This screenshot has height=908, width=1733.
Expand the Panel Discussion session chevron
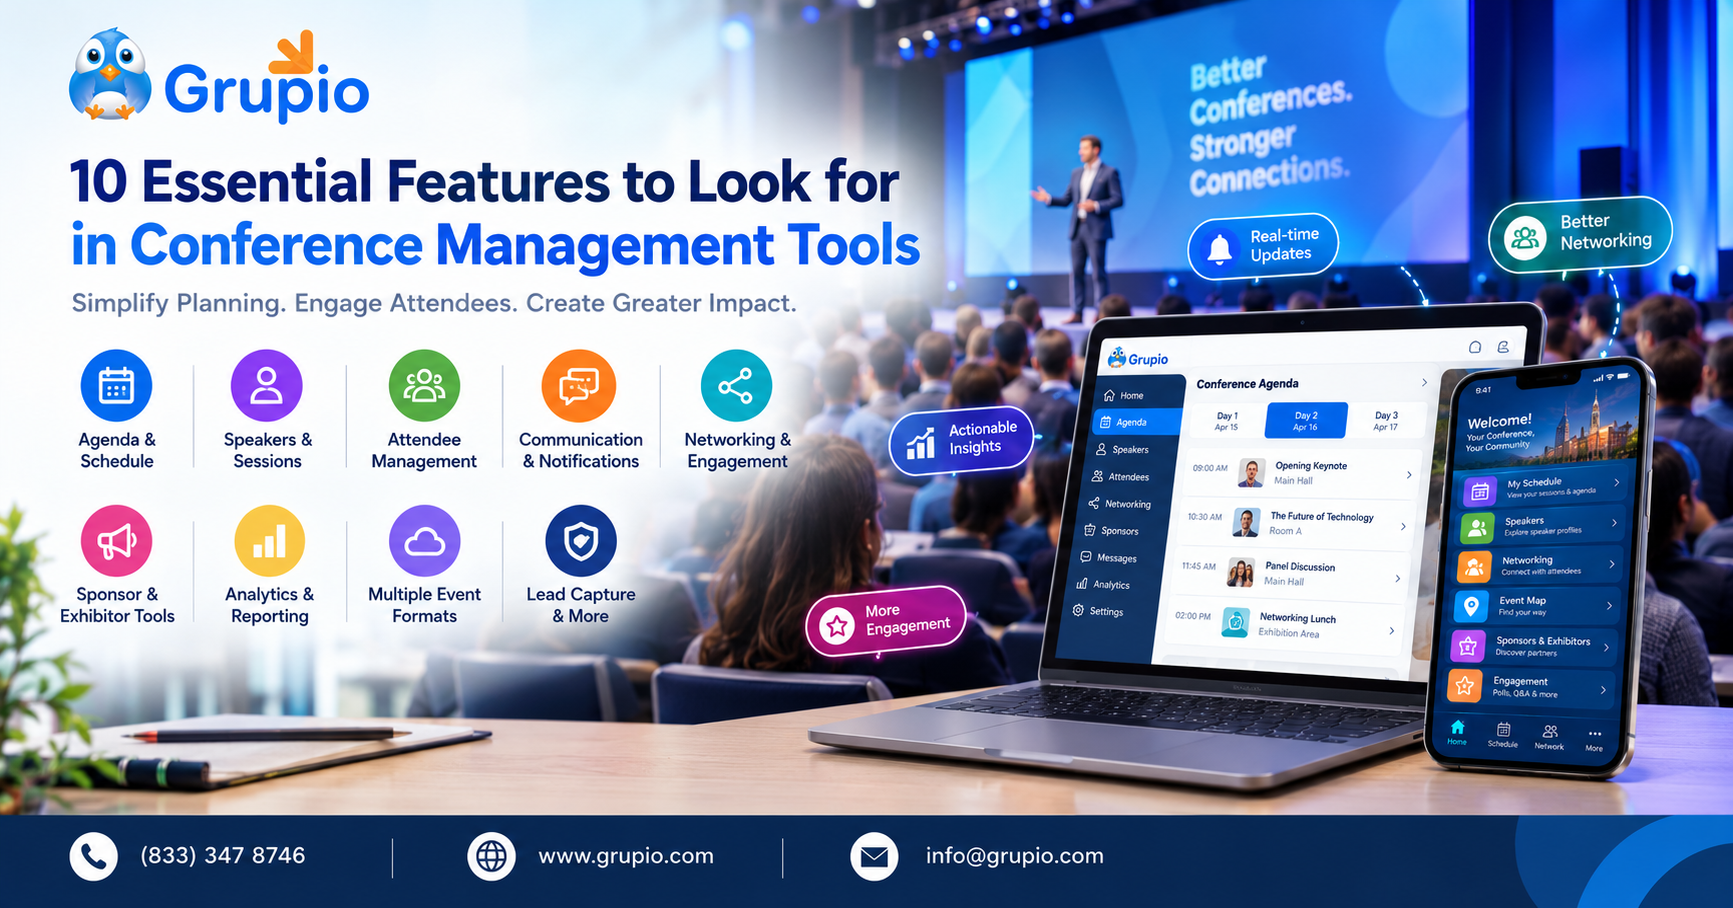click(1397, 578)
